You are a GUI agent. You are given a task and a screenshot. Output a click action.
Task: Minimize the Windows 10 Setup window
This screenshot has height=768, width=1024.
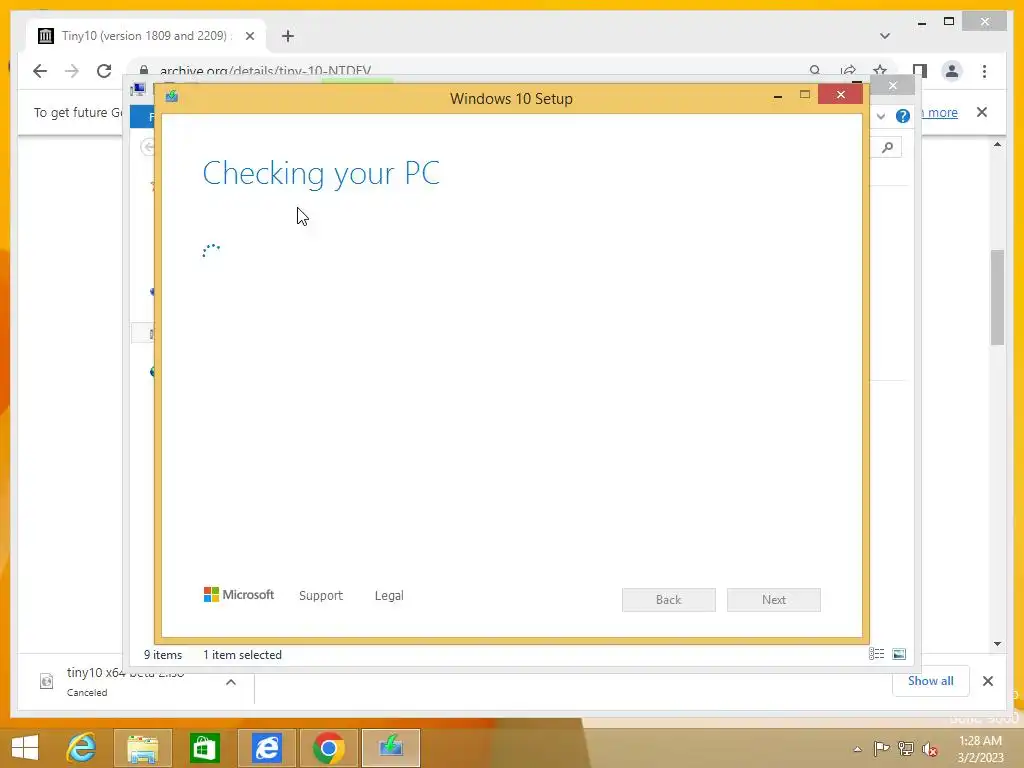[778, 96]
